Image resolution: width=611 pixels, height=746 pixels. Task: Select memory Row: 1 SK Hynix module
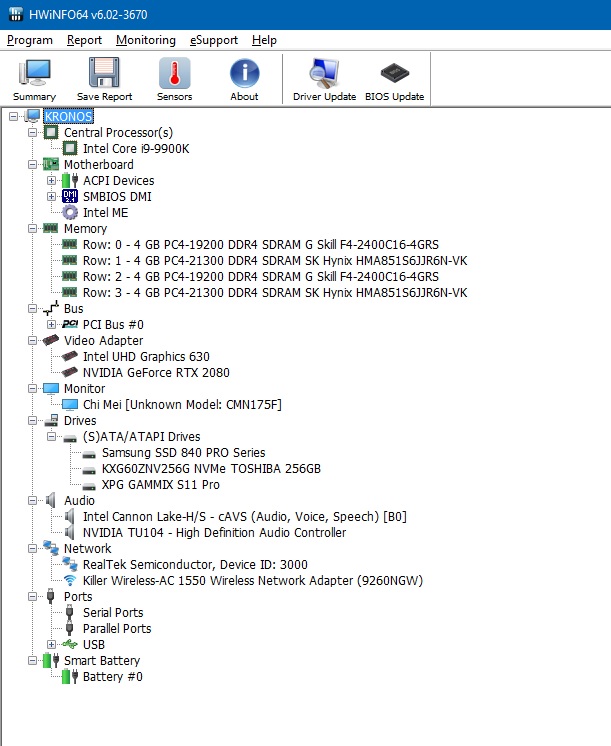point(275,261)
